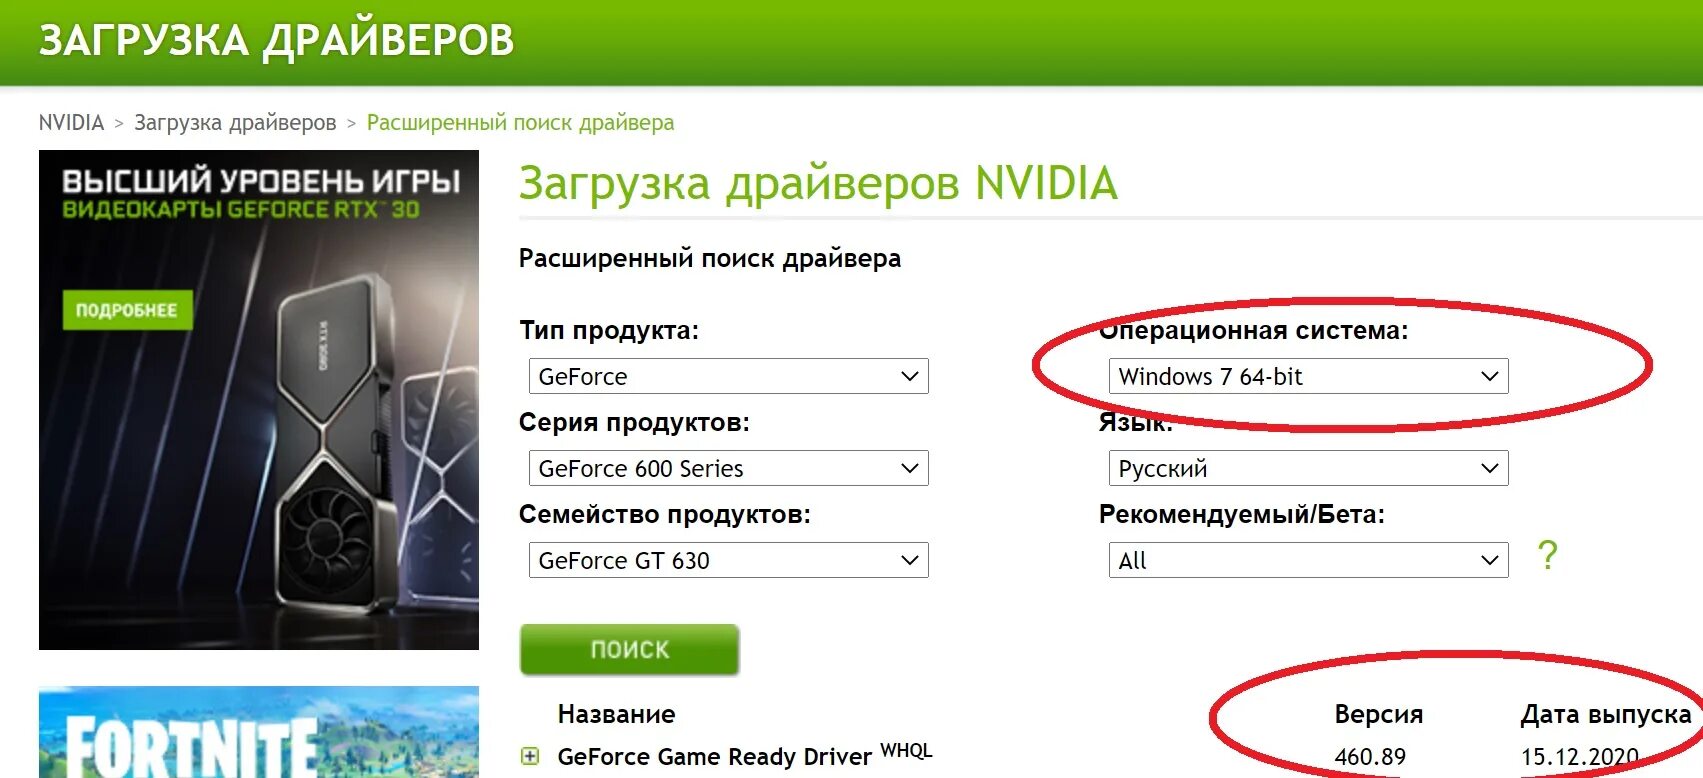
Task: Click the Версия column header
Action: [1378, 714]
